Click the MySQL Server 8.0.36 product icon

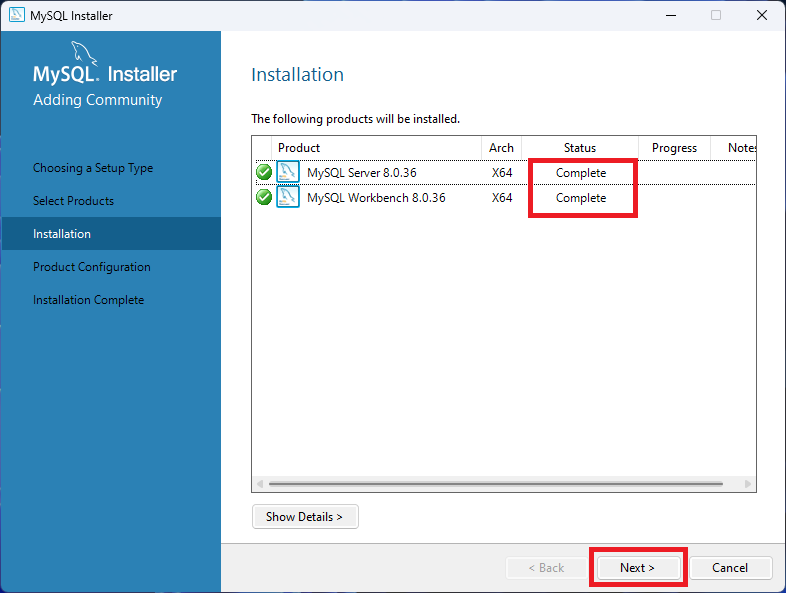click(x=288, y=172)
